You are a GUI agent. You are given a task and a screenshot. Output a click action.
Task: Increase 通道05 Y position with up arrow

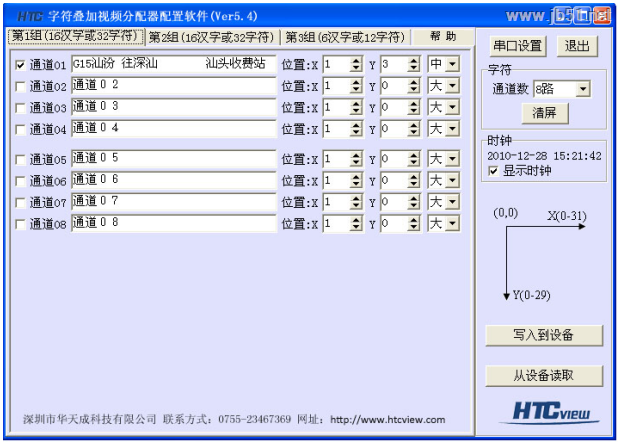(x=413, y=155)
